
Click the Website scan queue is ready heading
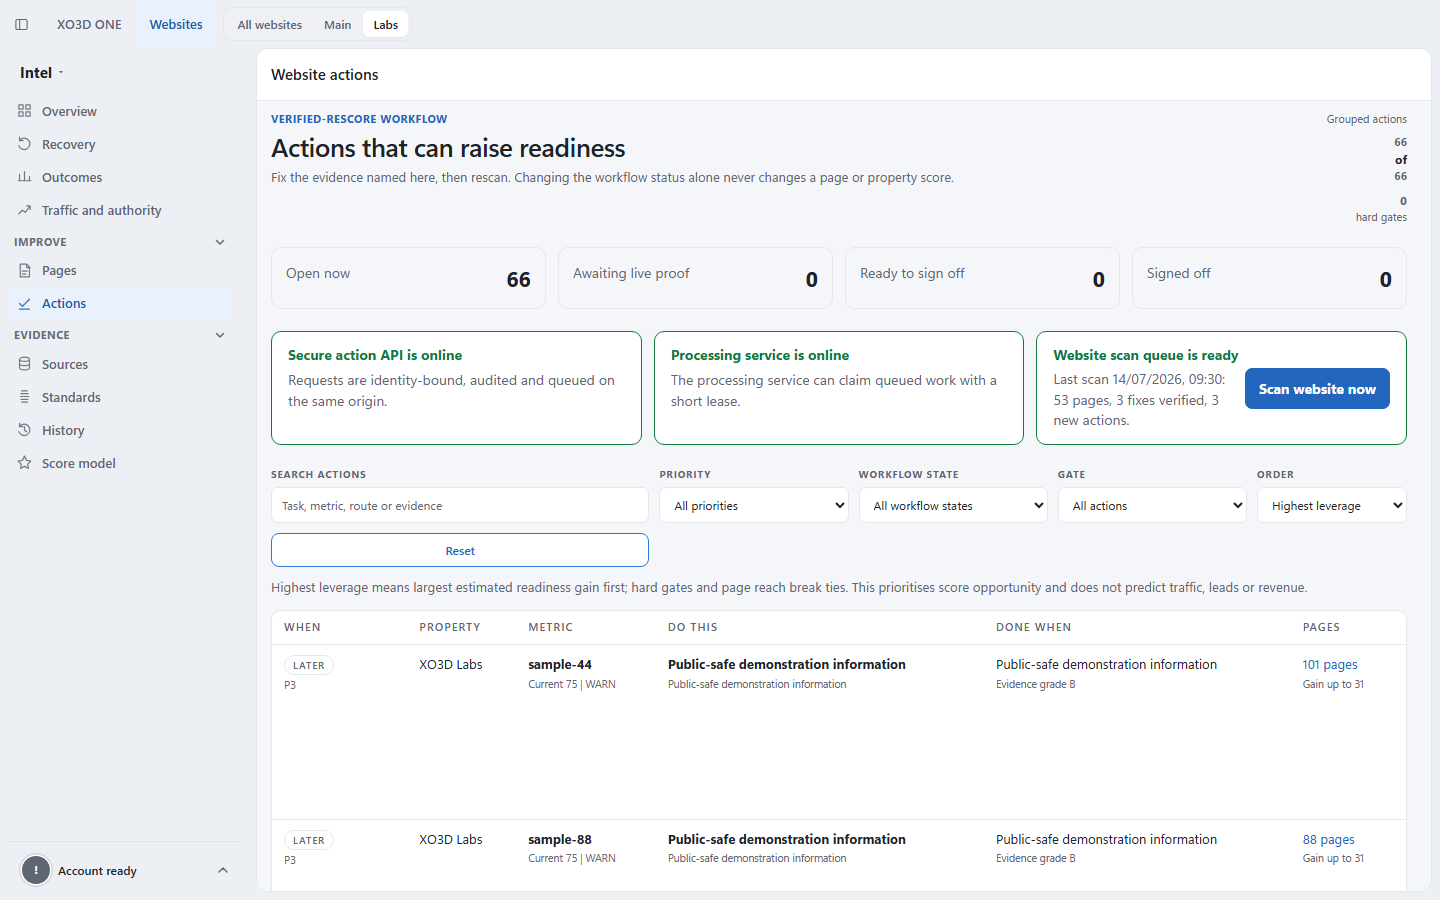pos(1146,355)
